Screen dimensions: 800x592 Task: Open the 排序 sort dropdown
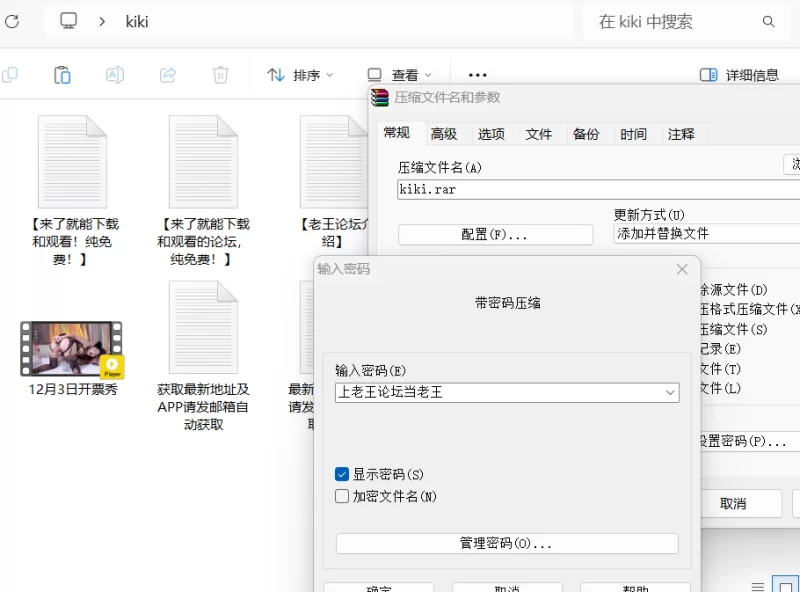coord(300,75)
